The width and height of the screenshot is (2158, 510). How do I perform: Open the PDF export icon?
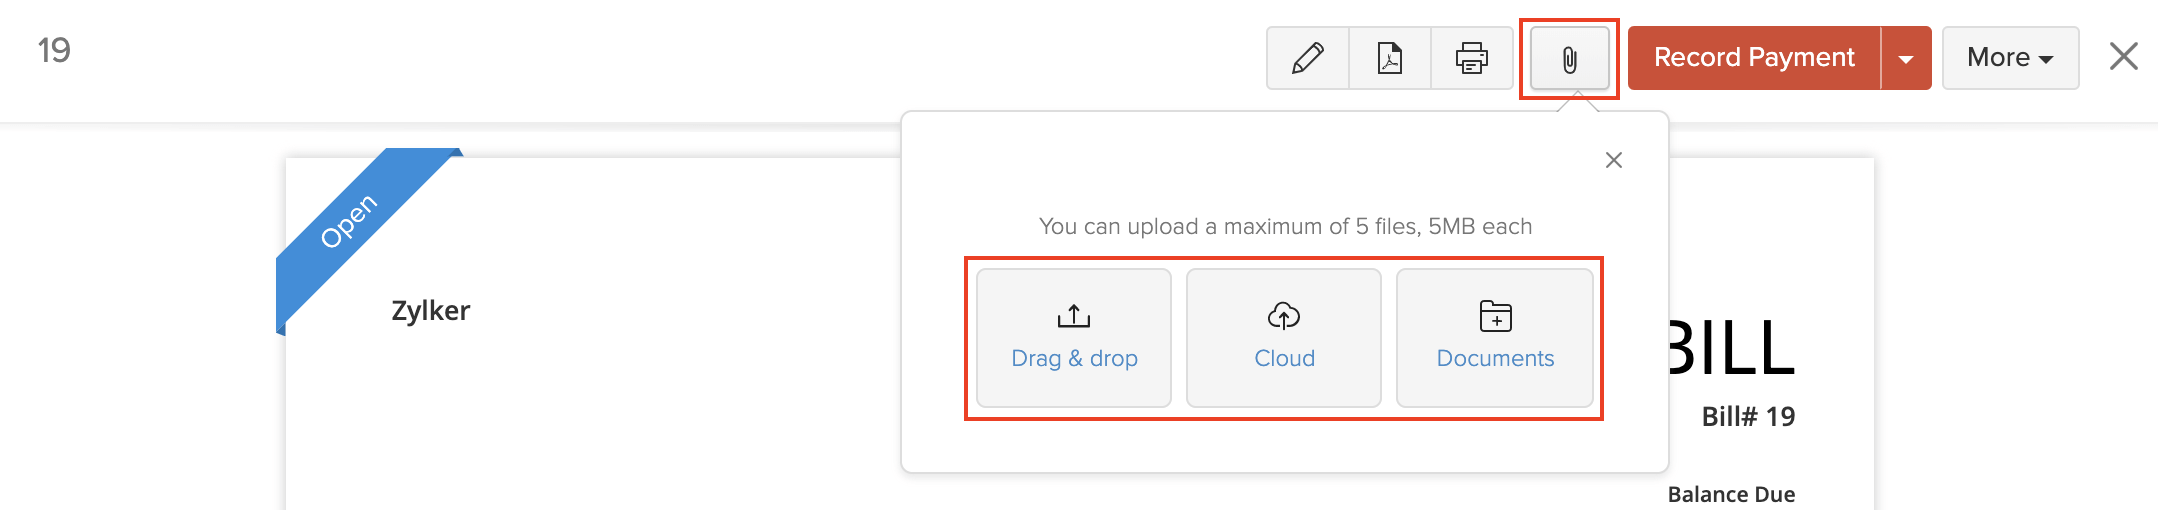coord(1390,58)
